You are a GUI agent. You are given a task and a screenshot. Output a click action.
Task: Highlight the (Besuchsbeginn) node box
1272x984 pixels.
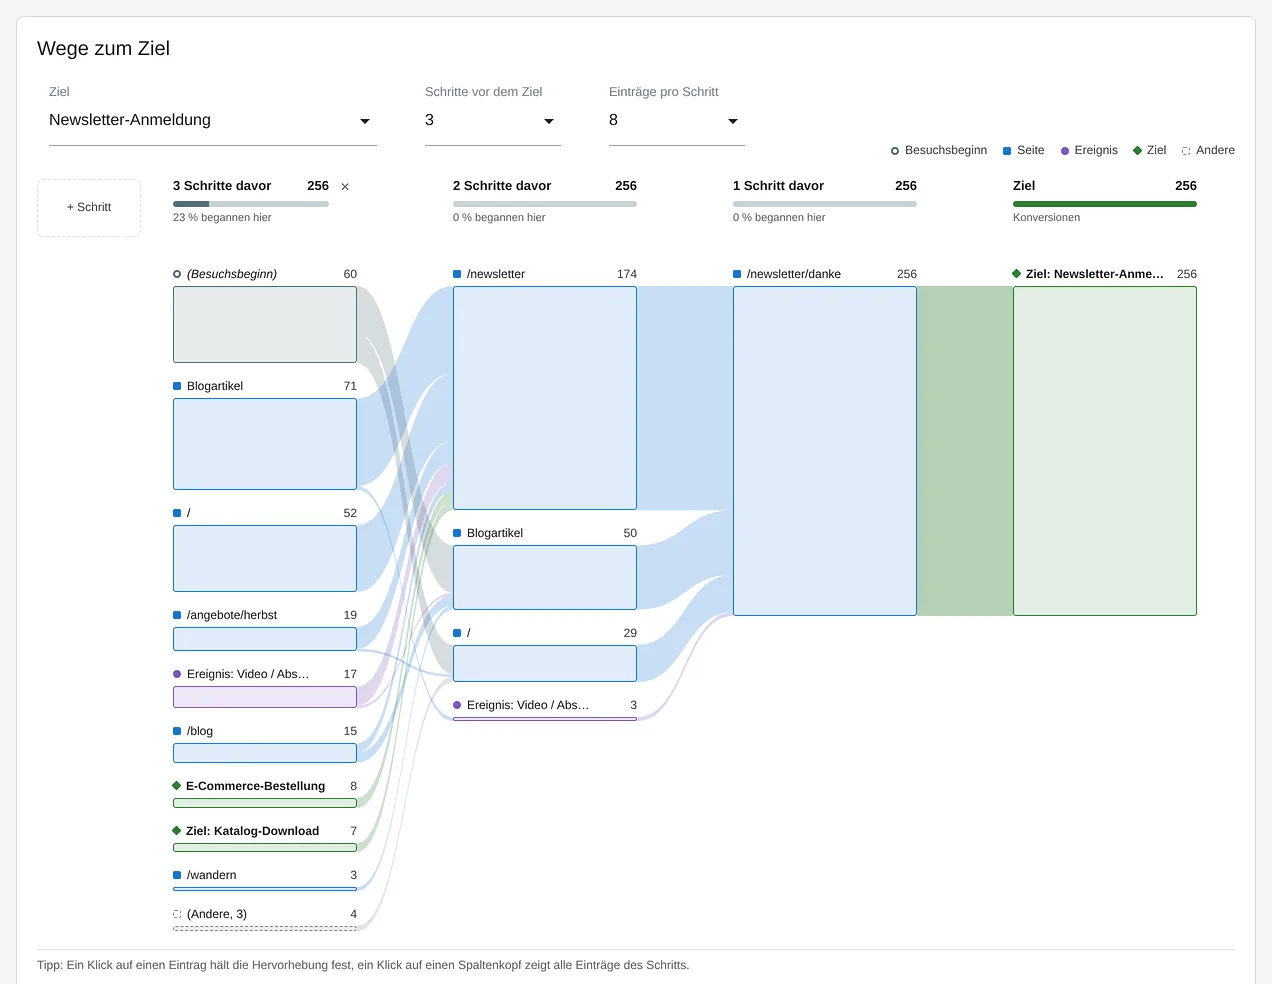point(265,325)
